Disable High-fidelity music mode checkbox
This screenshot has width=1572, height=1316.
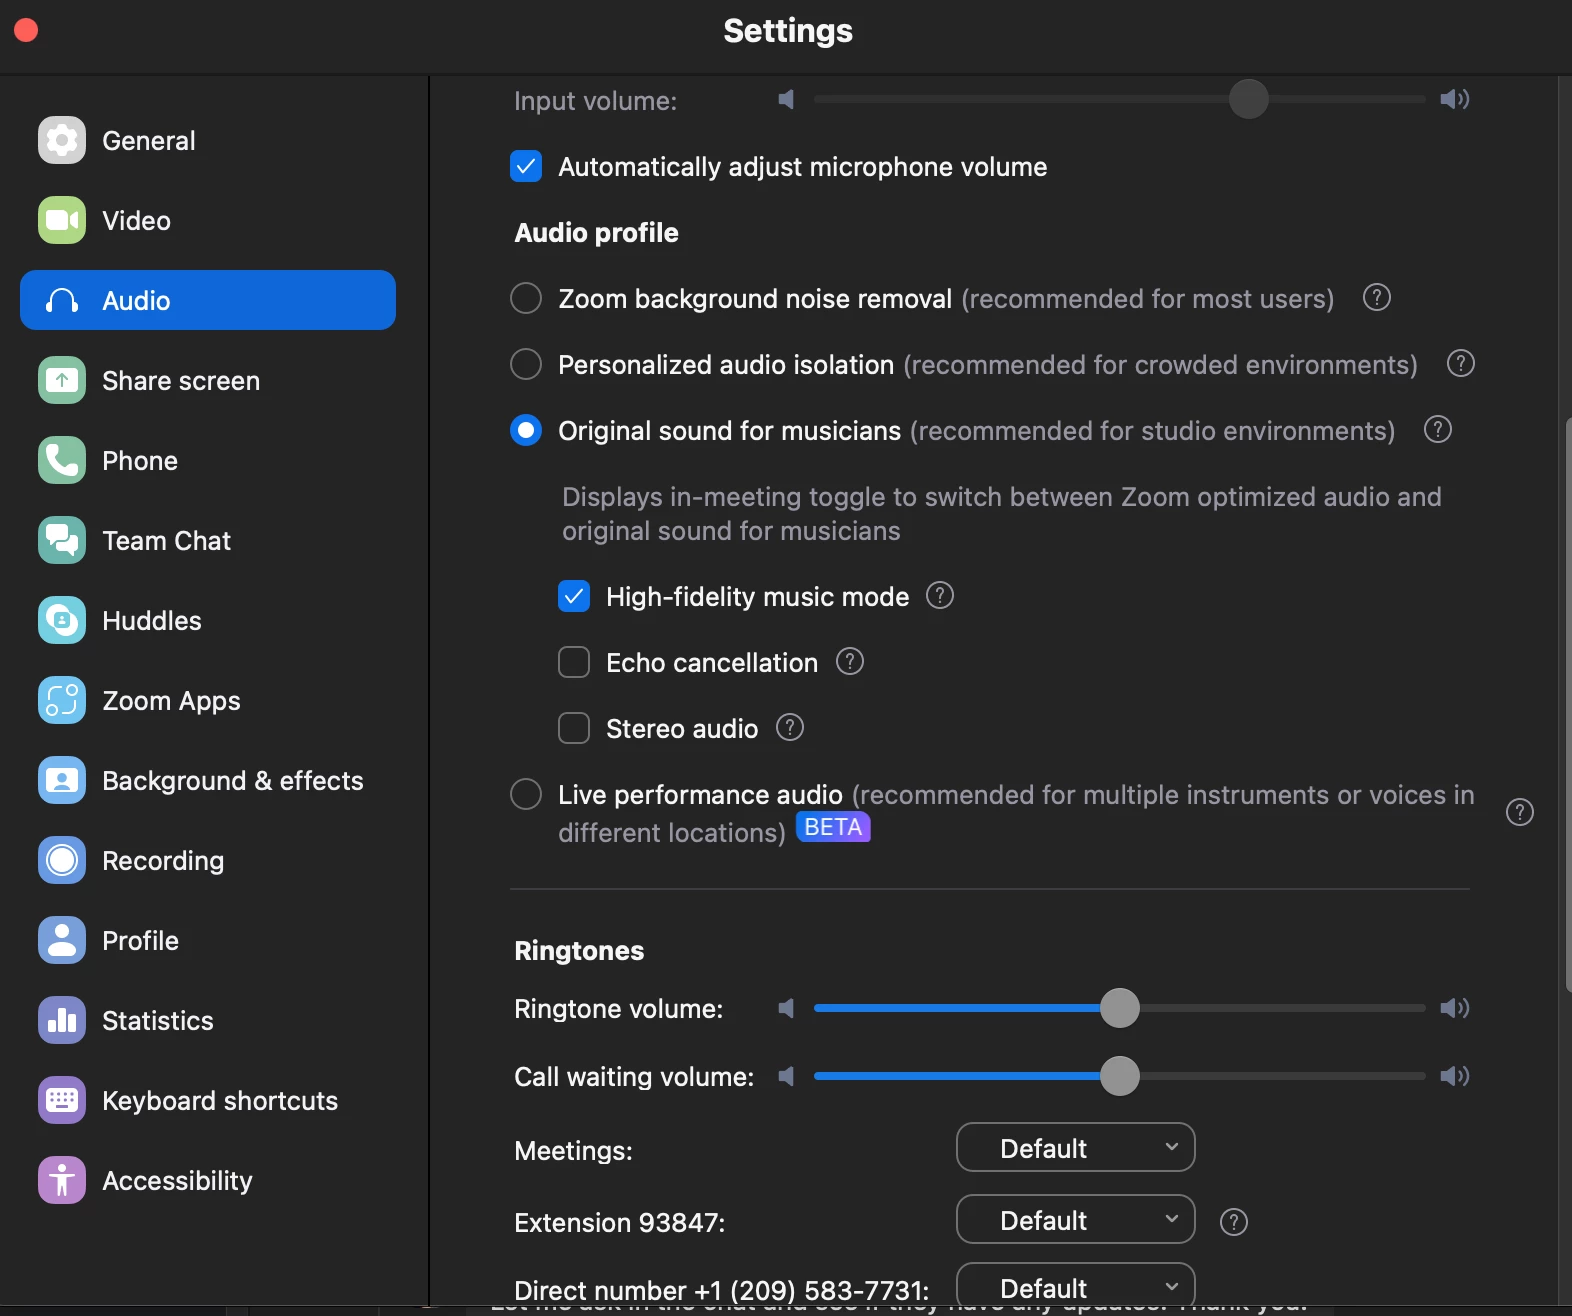click(x=574, y=596)
